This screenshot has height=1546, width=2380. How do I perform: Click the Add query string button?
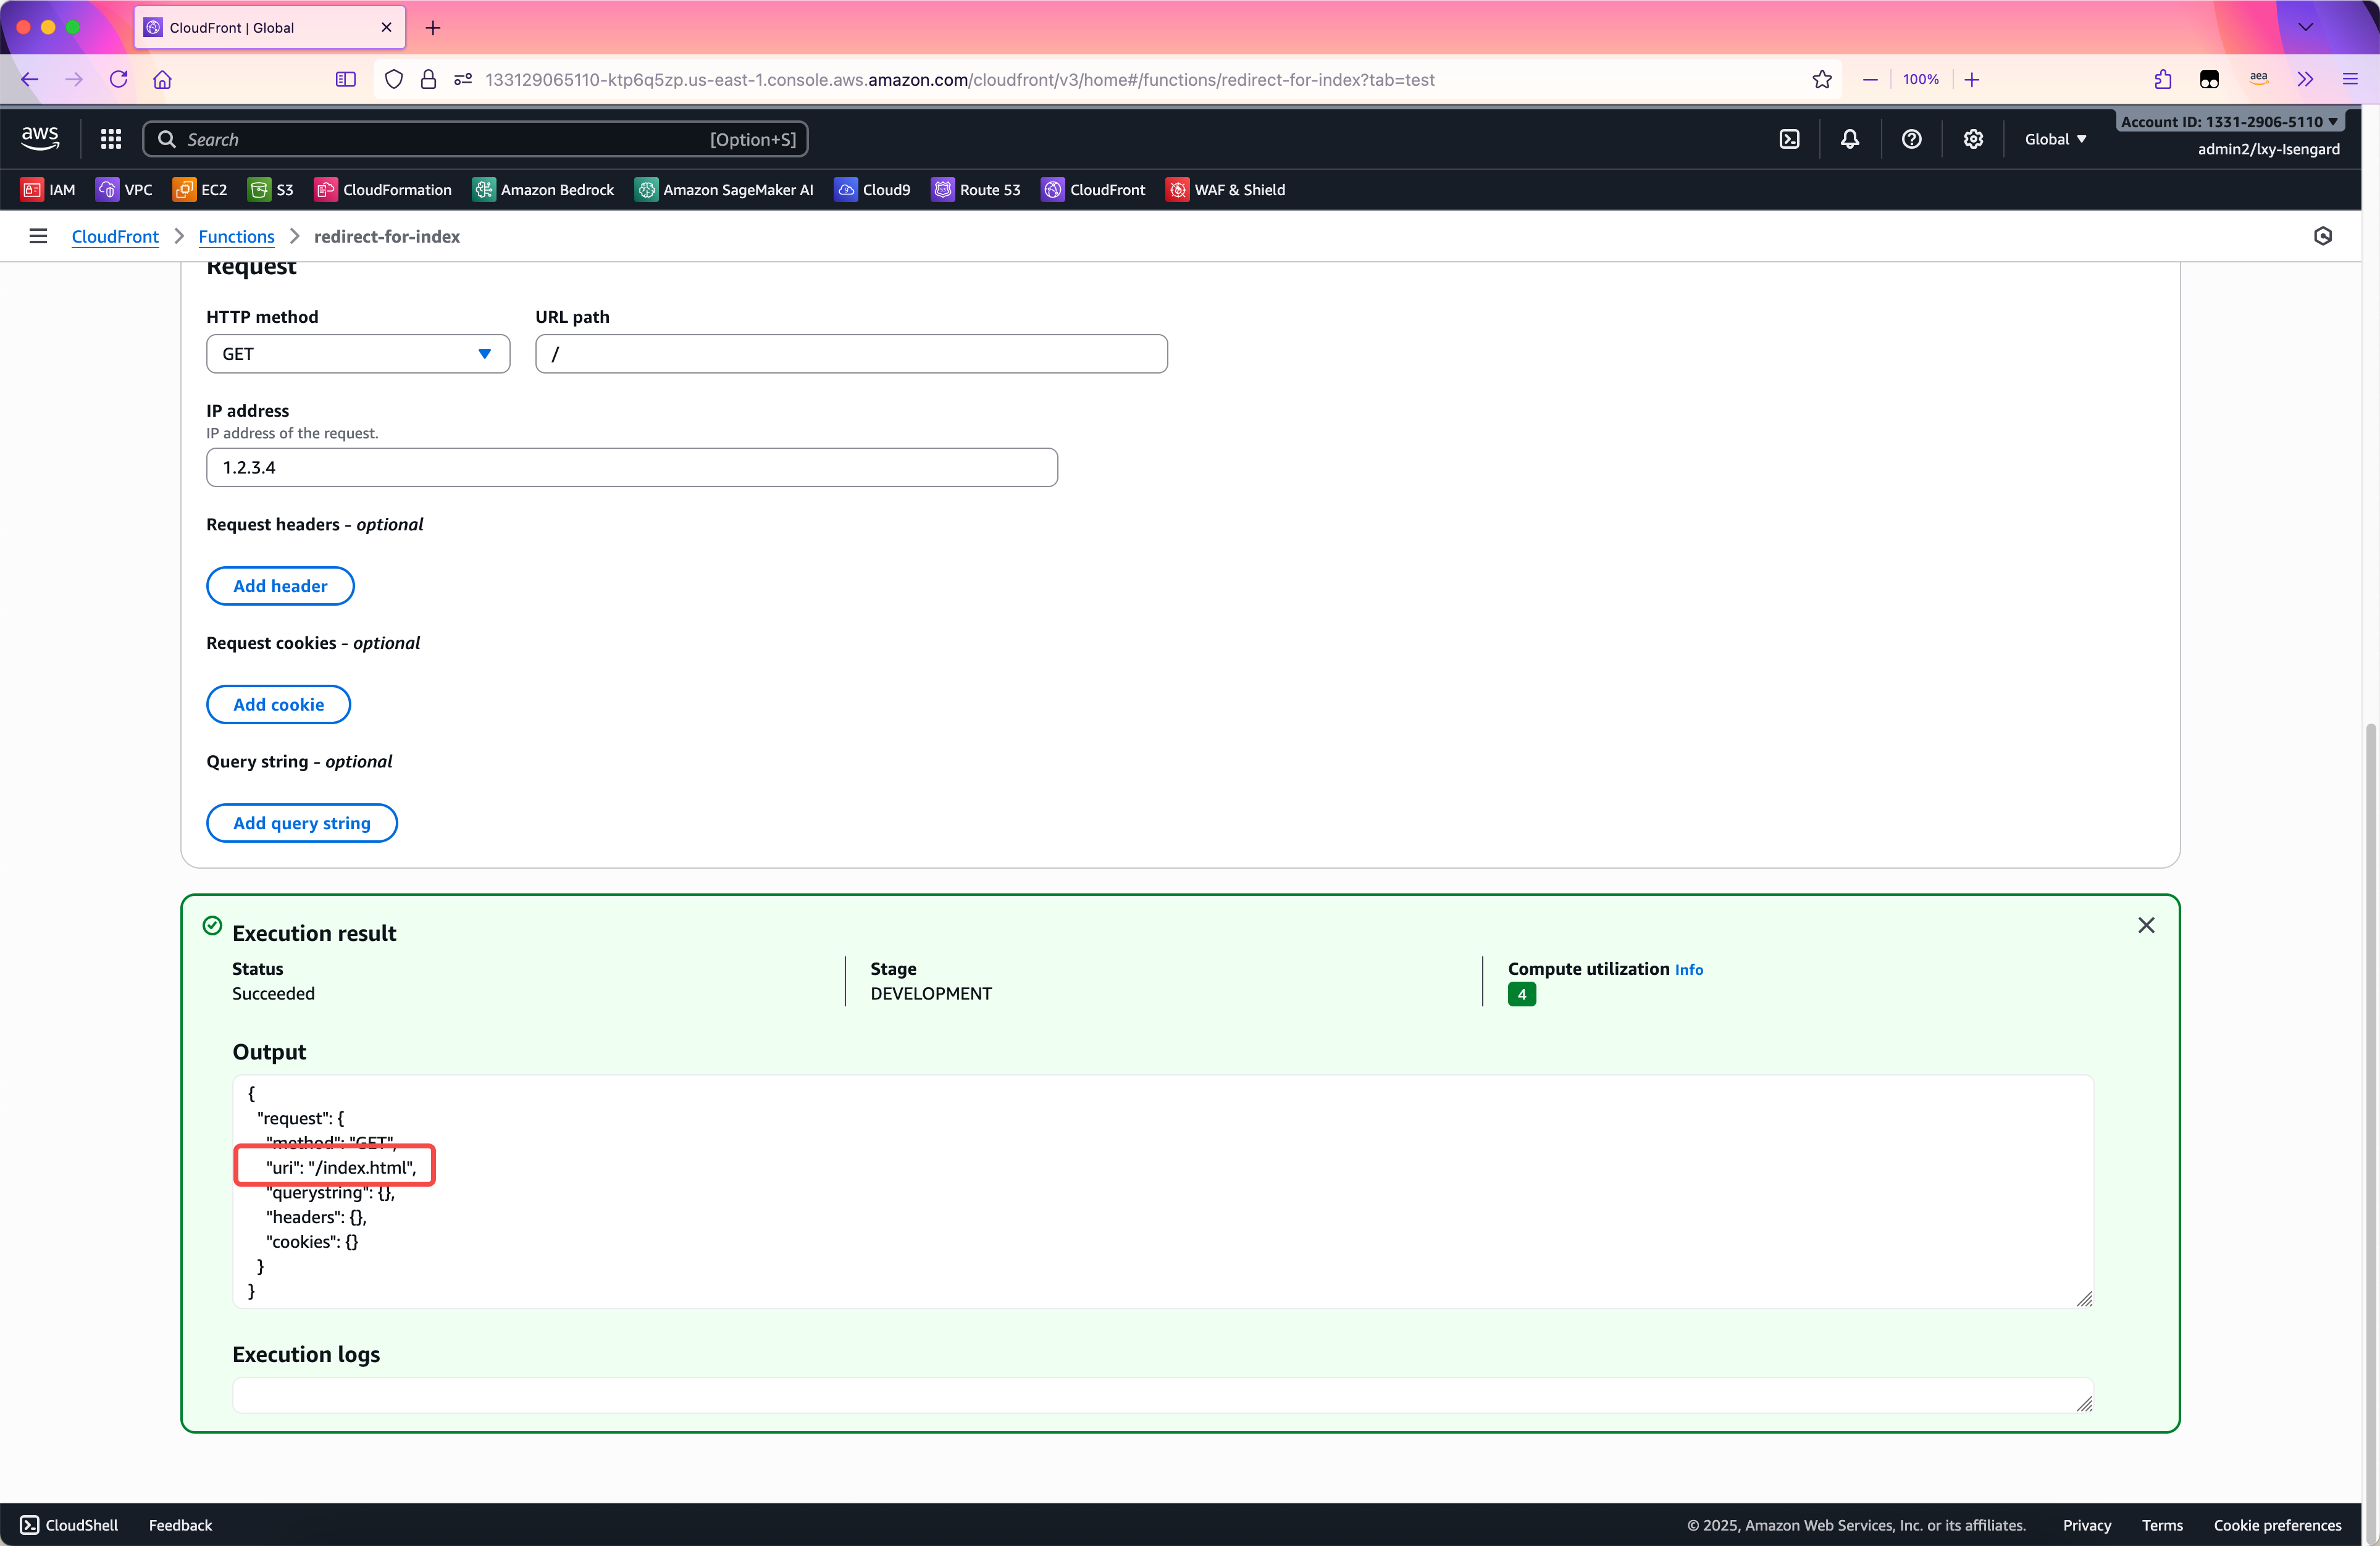pos(301,823)
